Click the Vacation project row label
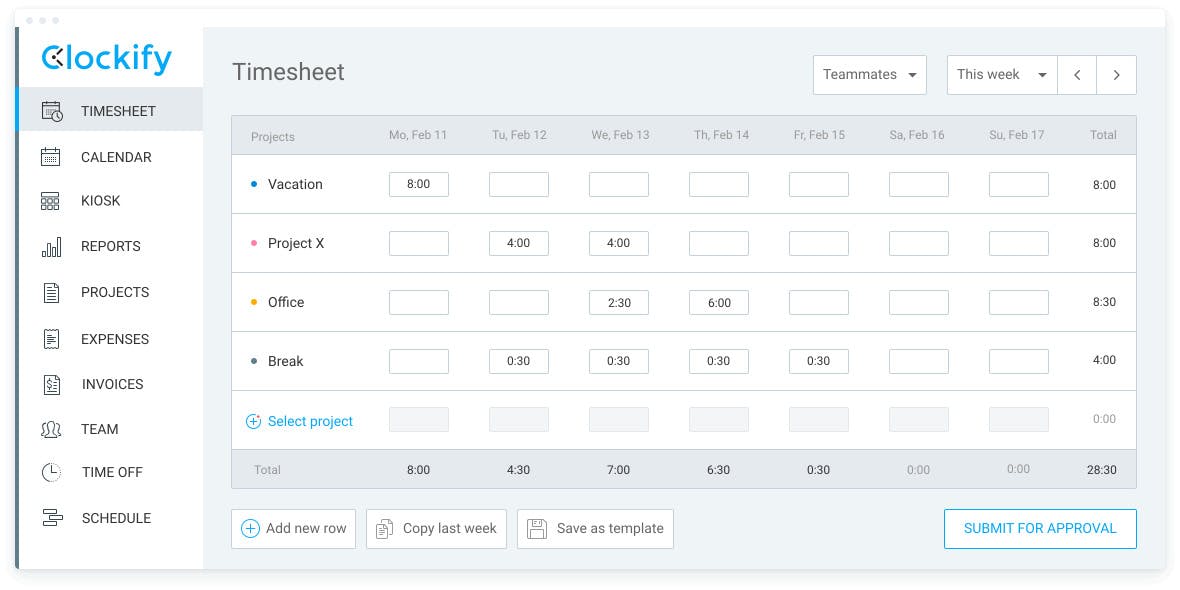The image size is (1180, 590). (295, 184)
